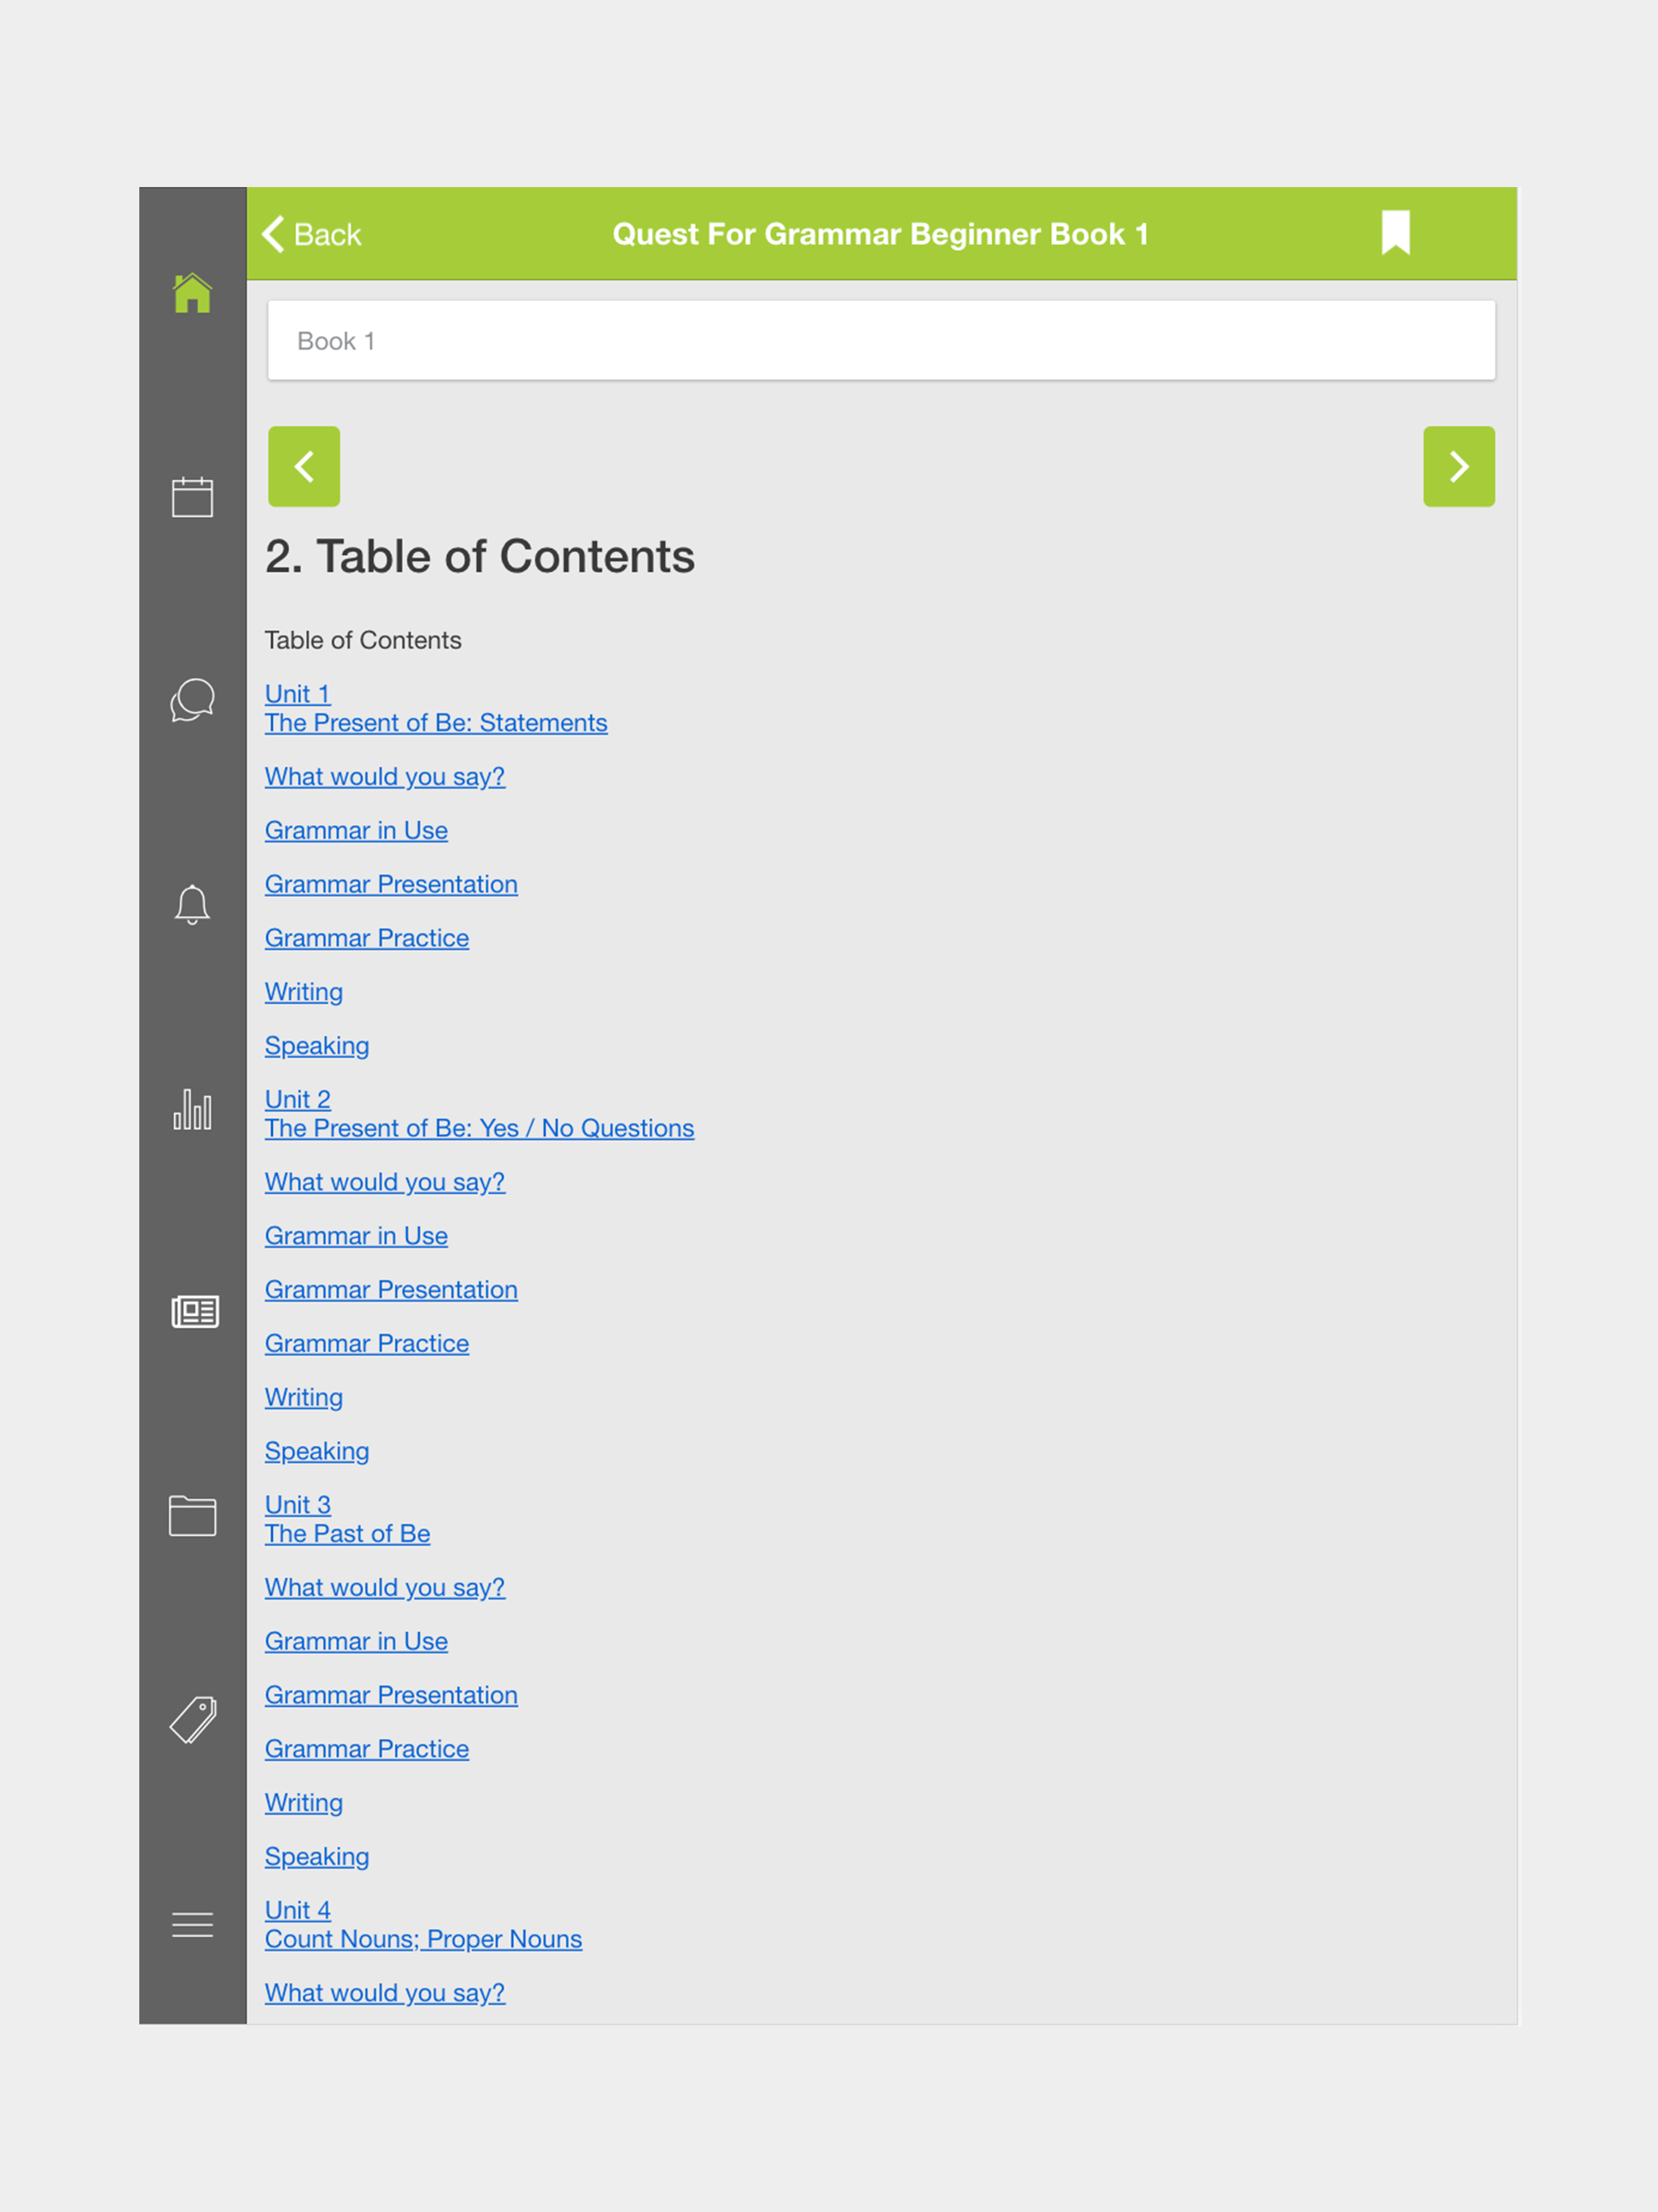Viewport: 1658px width, 2212px height.
Task: Open the tags icon in sidebar
Action: coord(193,1720)
